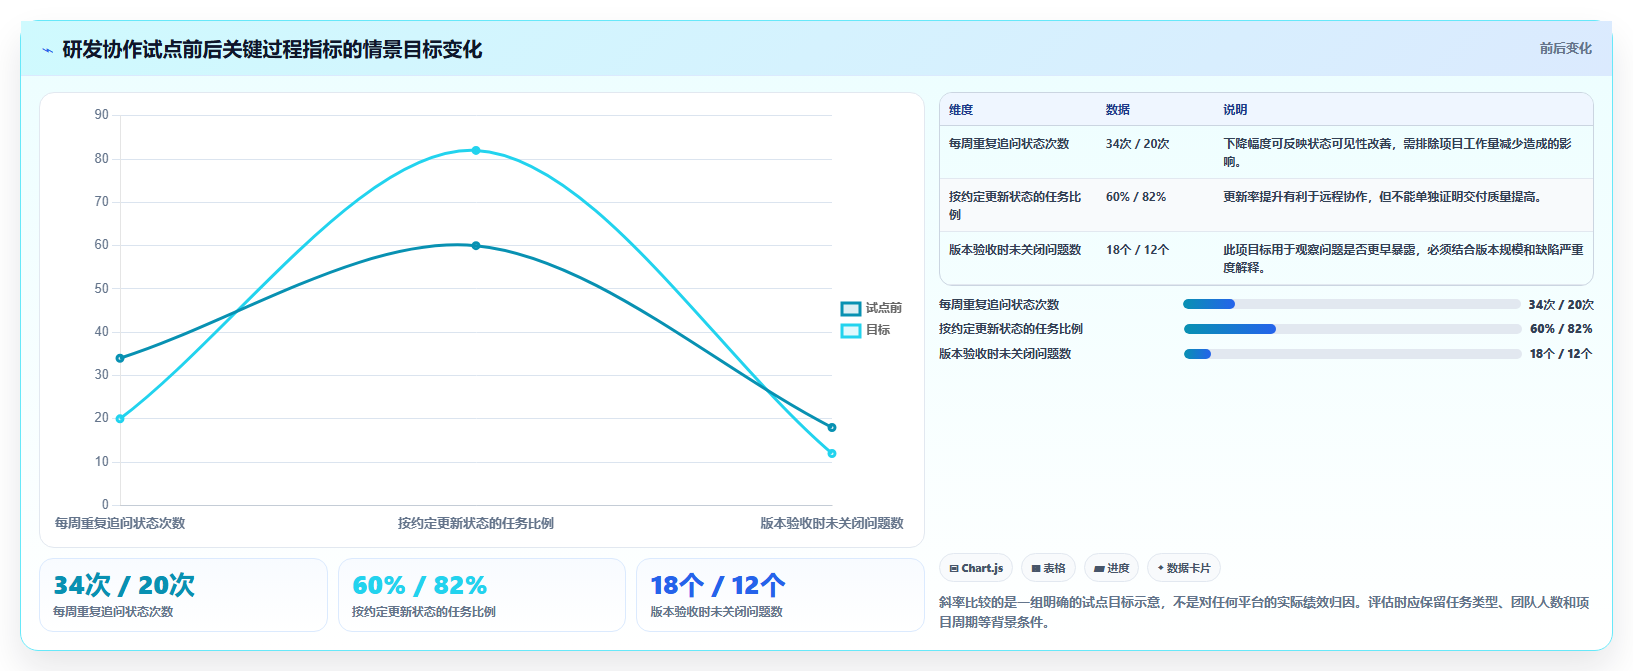
Task: Click the 表格 chip
Action: pos(1048,568)
